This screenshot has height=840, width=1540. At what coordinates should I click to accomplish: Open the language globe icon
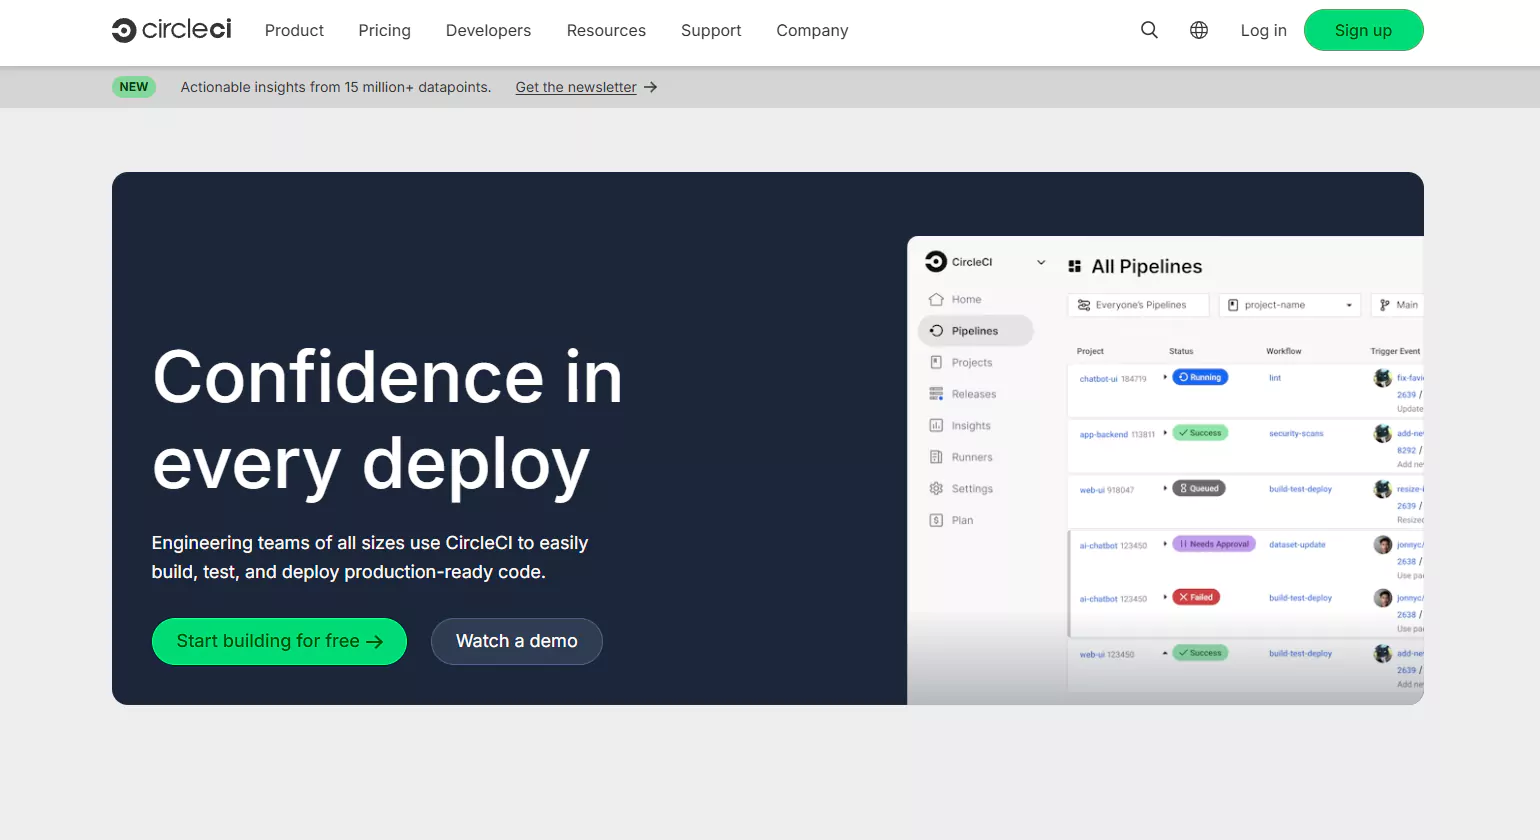pyautogui.click(x=1198, y=30)
